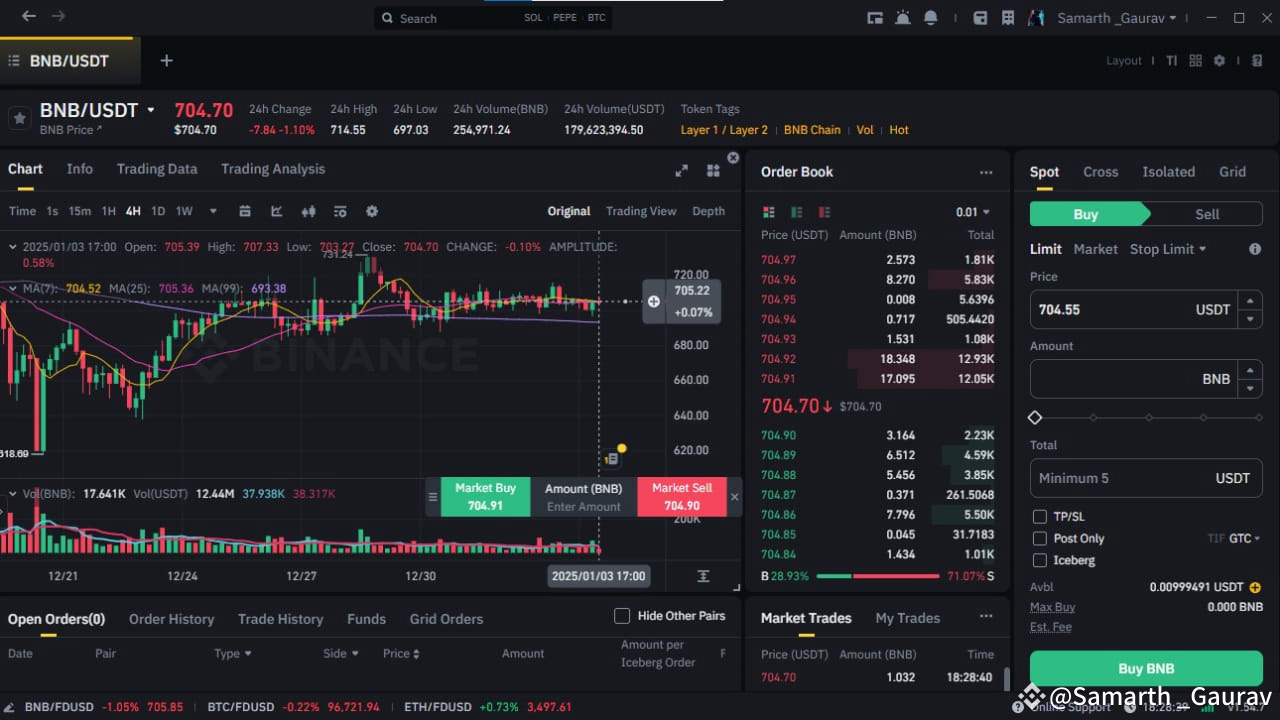Collapse the Vol(BNB) indicator chevron
The image size is (1280, 720).
(x=12, y=494)
